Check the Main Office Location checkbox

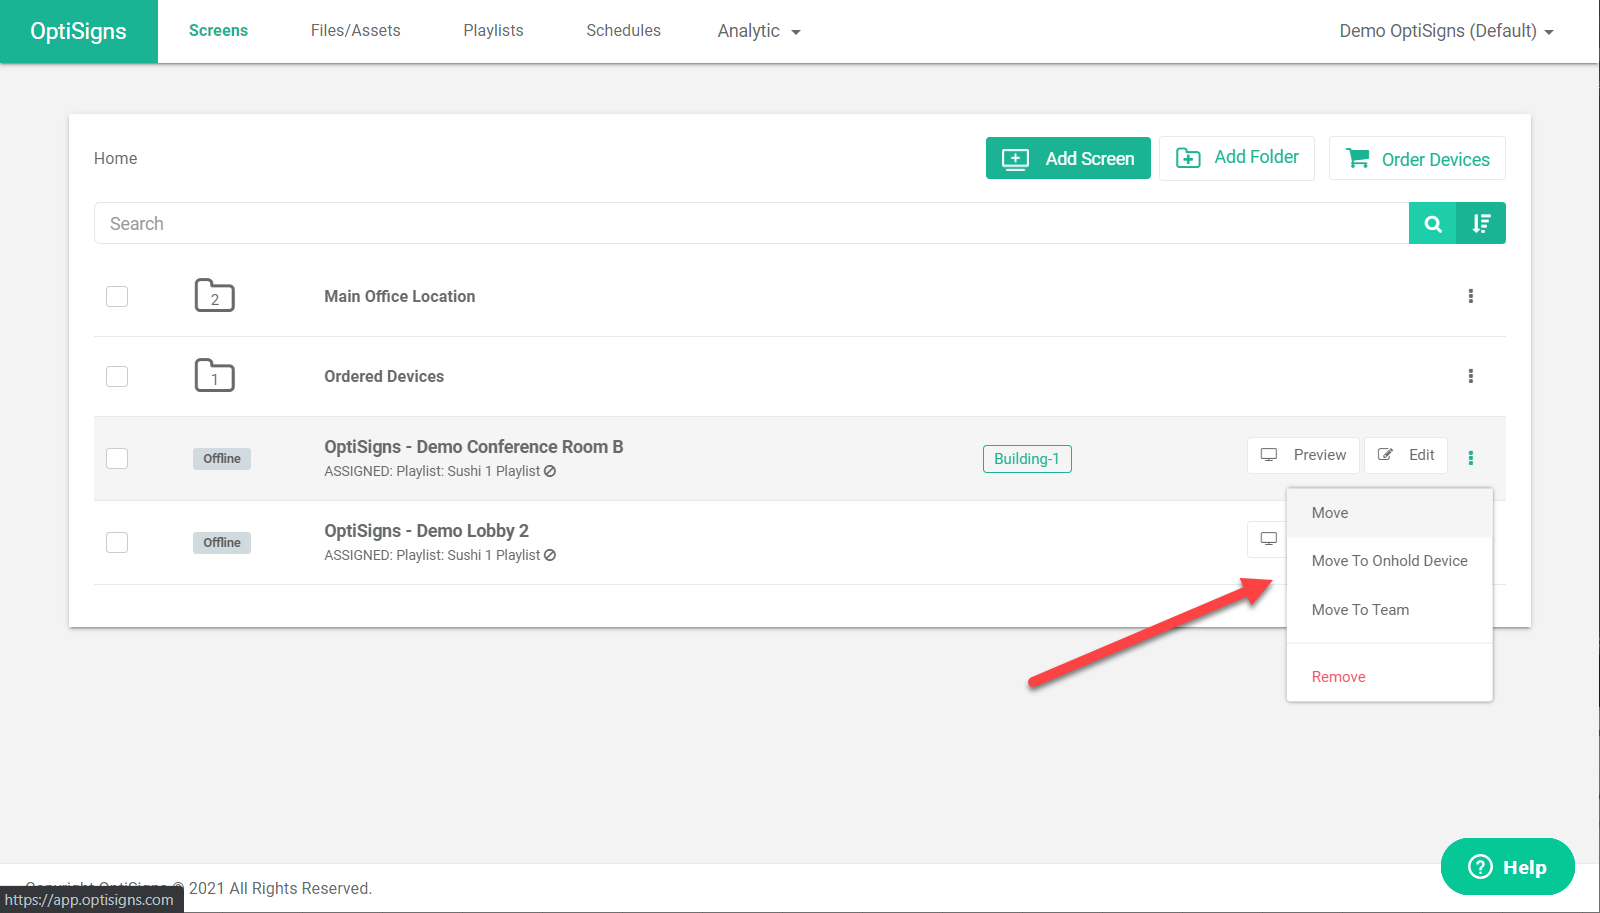tap(117, 296)
